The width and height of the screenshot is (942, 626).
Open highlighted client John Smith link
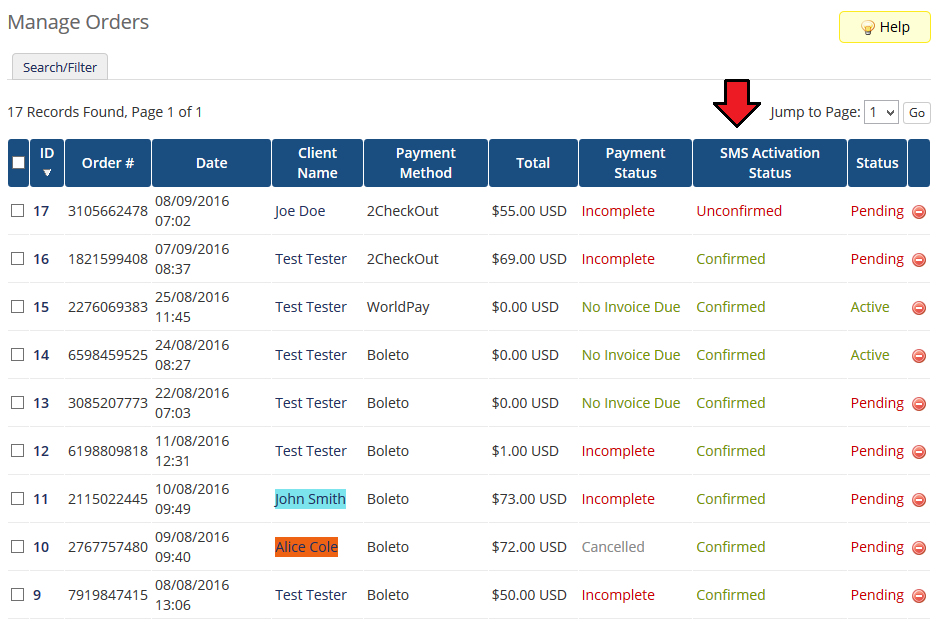point(310,499)
